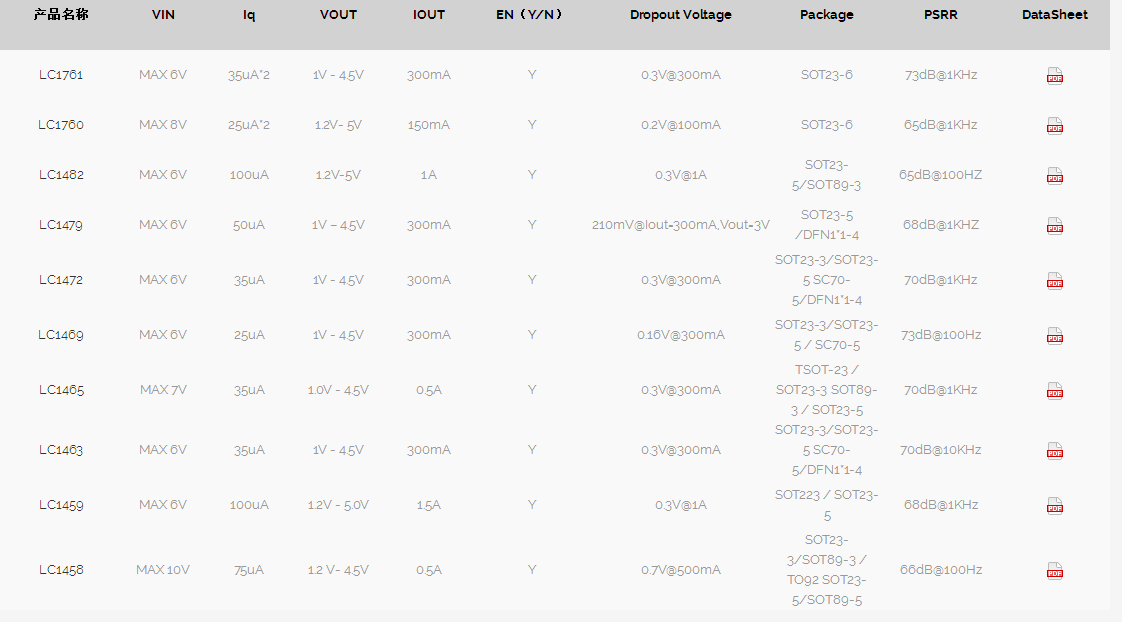Viewport: 1122px width, 622px height.
Task: Open the LC1463 PDF datasheet icon
Action: coord(1055,451)
